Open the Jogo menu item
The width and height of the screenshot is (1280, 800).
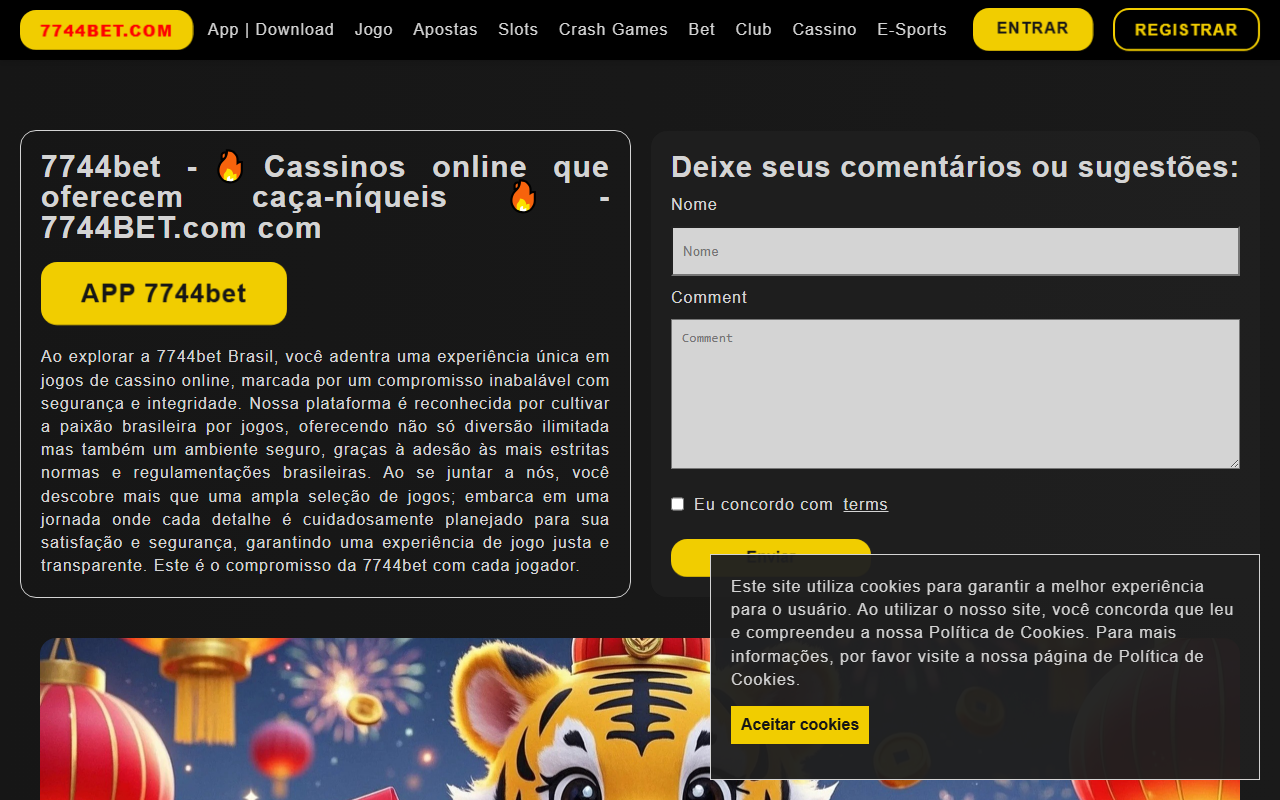click(x=374, y=30)
